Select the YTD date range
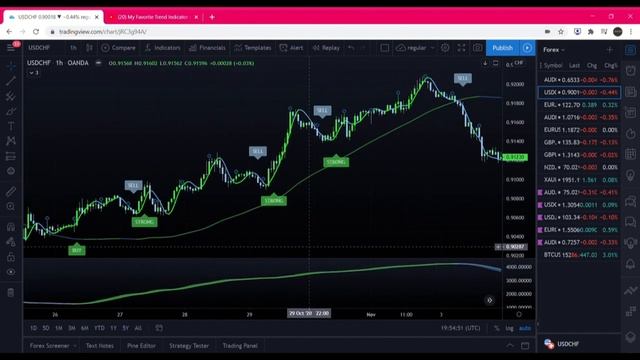The height and width of the screenshot is (360, 640). pyautogui.click(x=99, y=328)
